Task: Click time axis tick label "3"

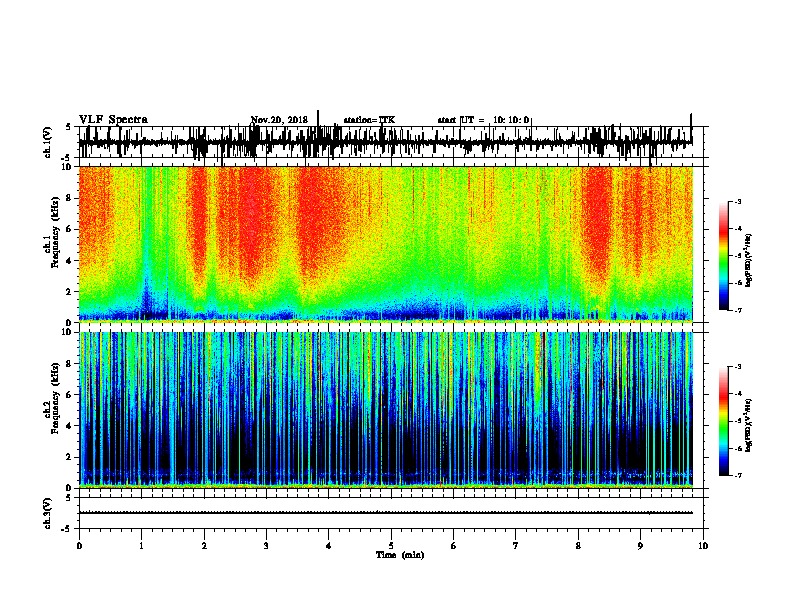Action: (x=266, y=546)
